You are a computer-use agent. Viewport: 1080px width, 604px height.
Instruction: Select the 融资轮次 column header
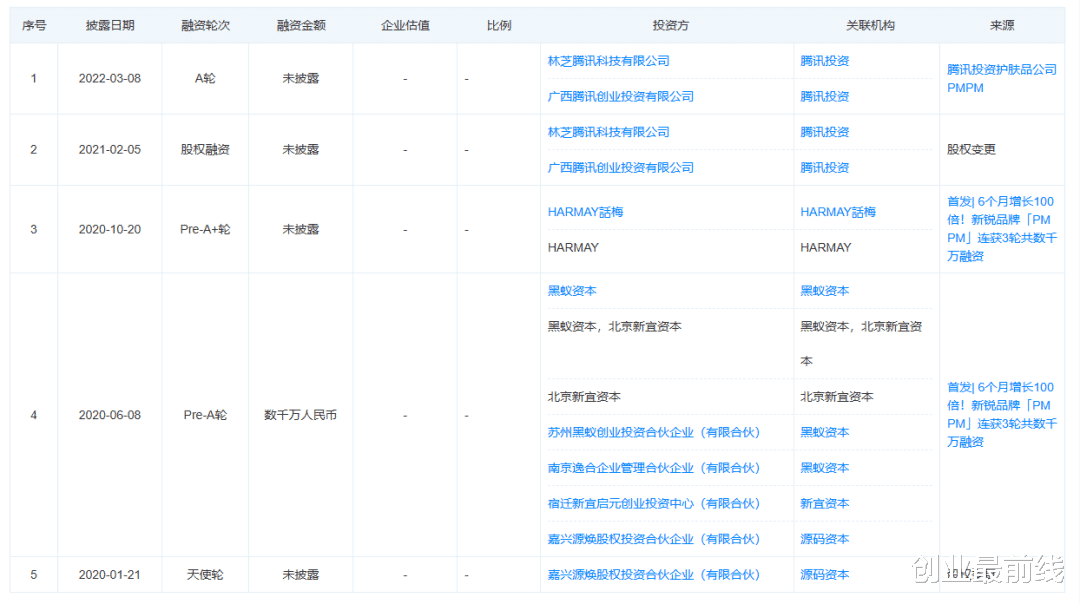click(x=205, y=25)
